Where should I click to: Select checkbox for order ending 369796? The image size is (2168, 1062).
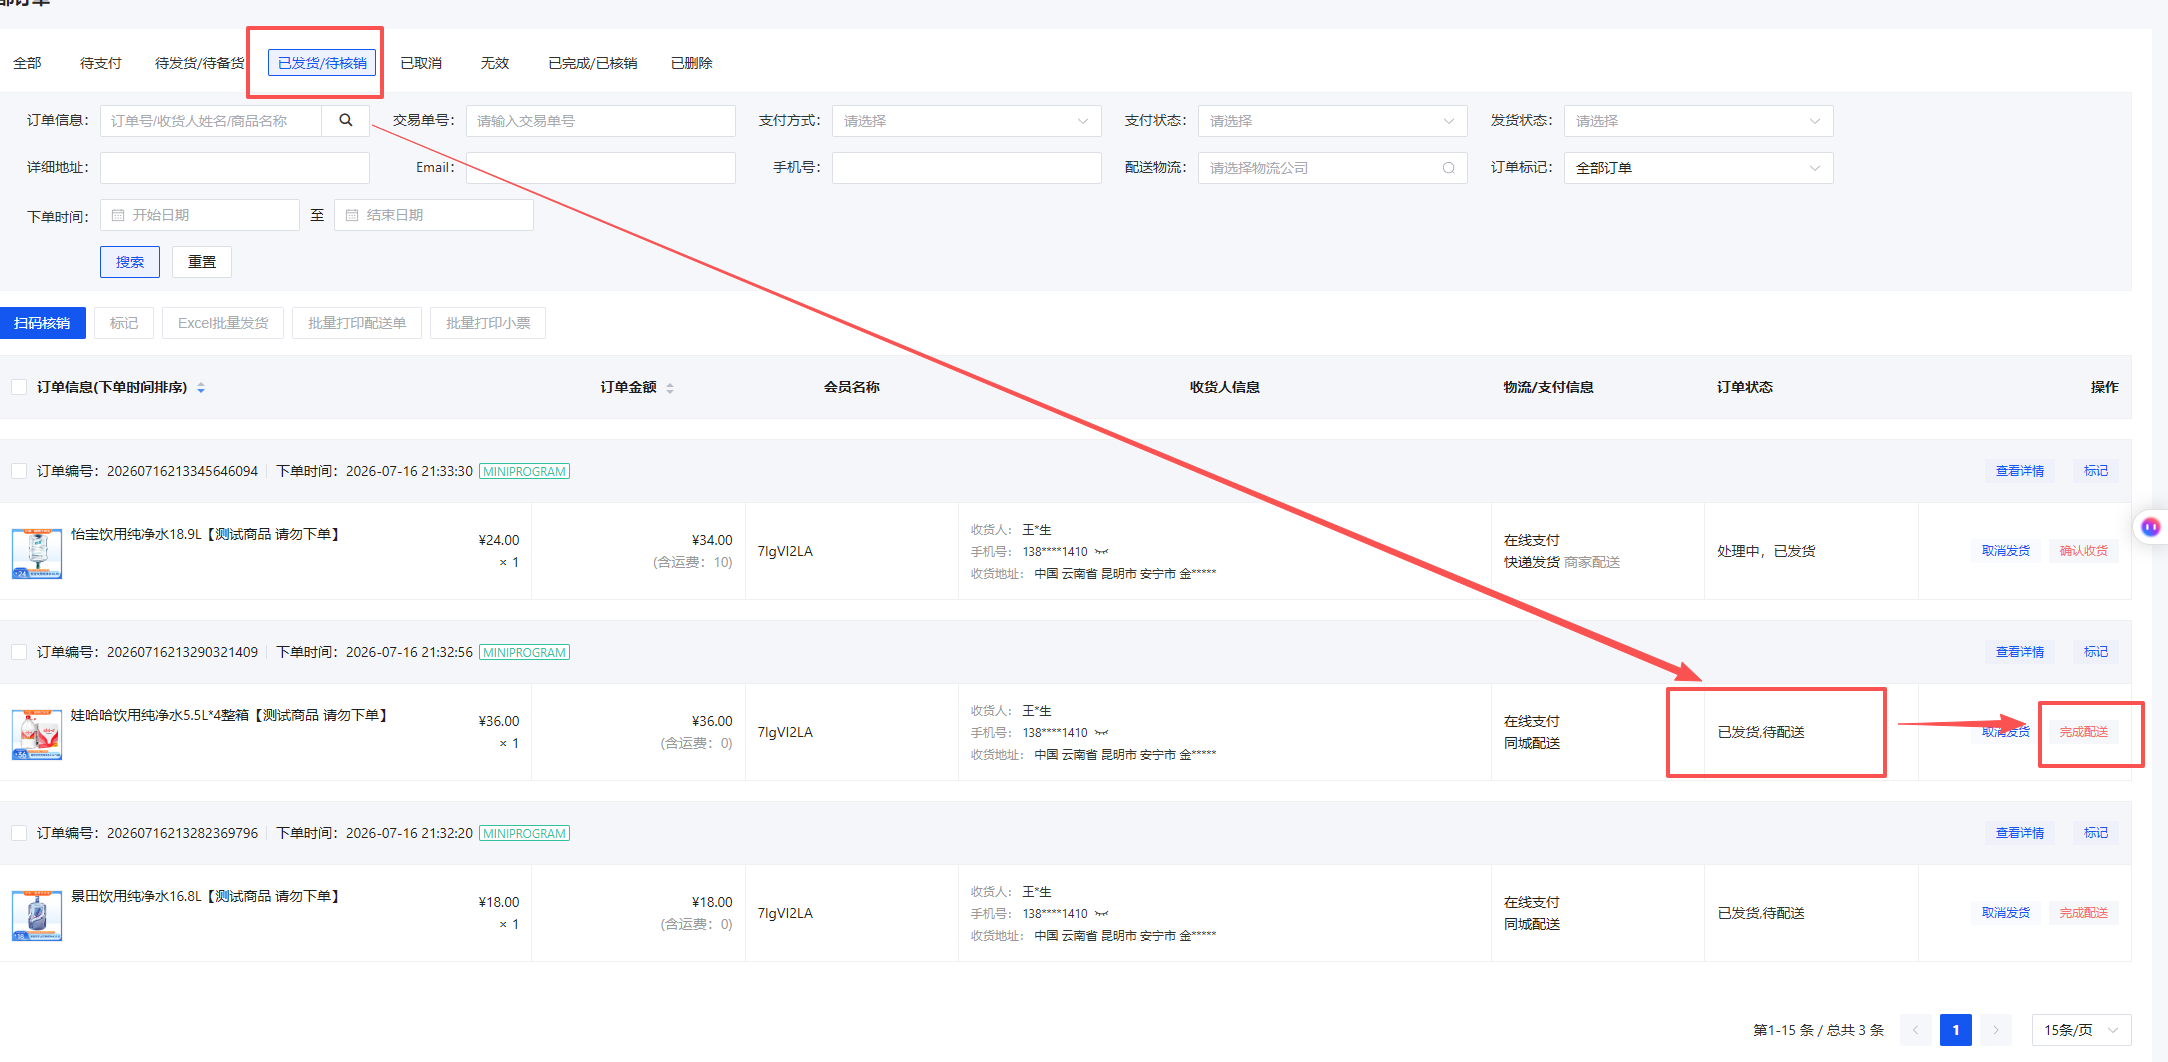tap(19, 833)
